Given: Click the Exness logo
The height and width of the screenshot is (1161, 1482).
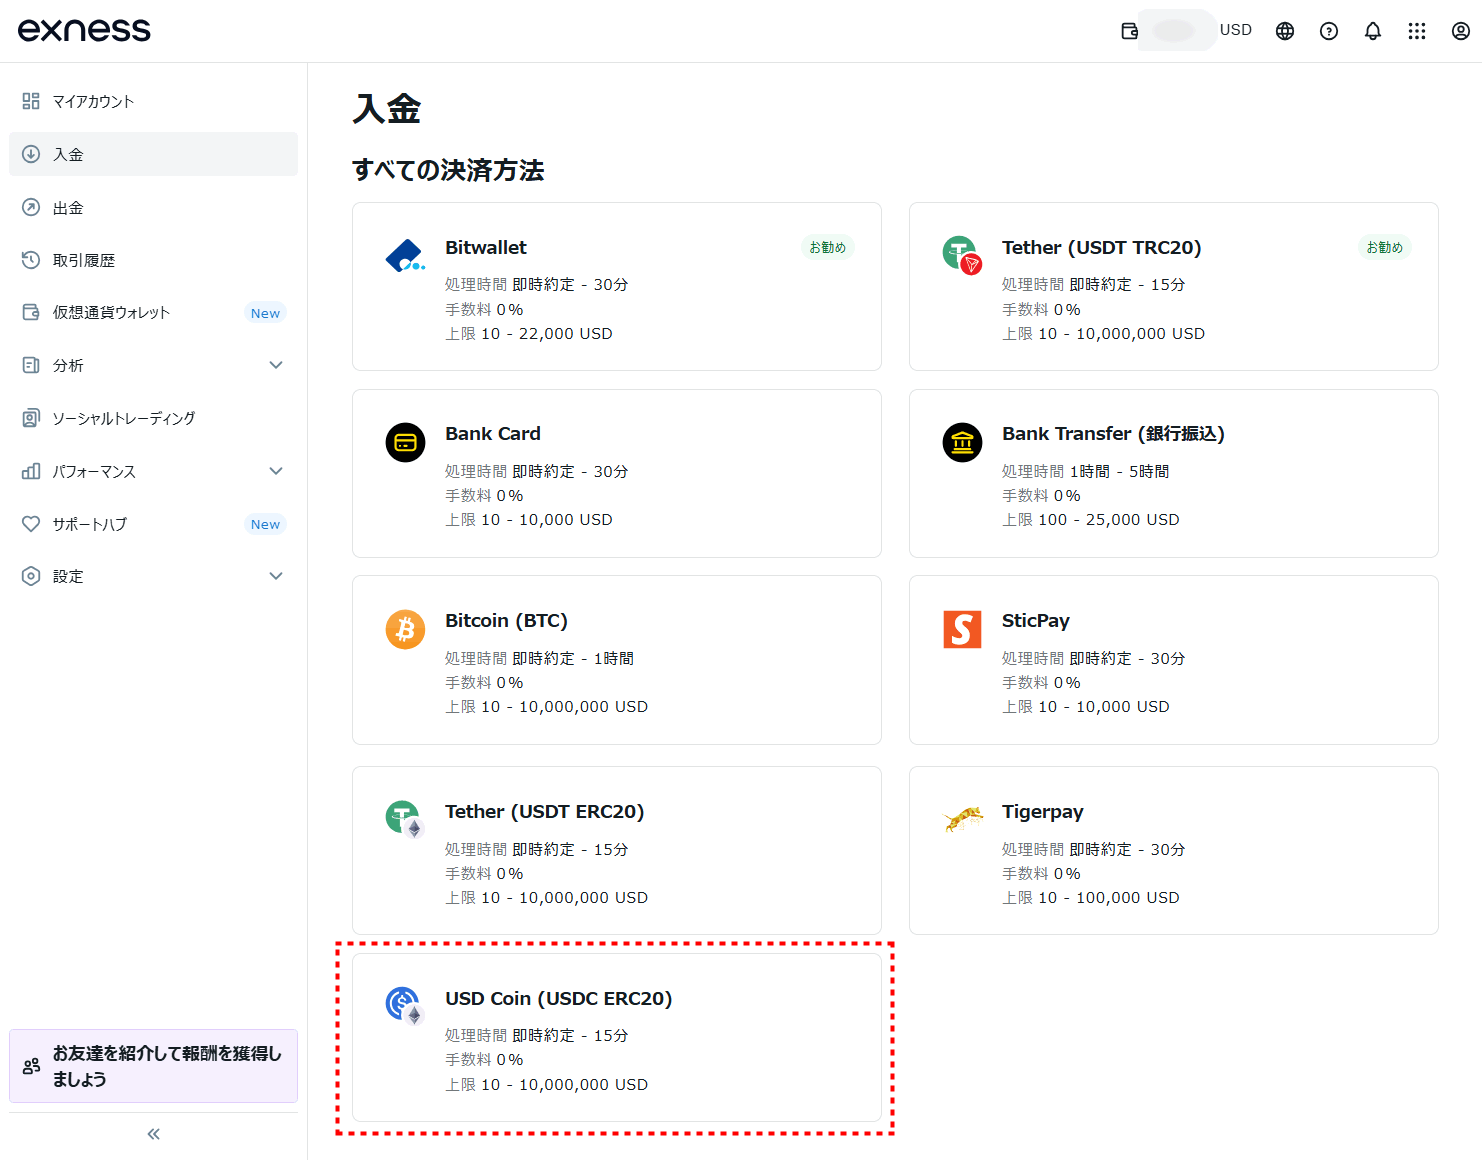Looking at the screenshot, I should click(84, 30).
